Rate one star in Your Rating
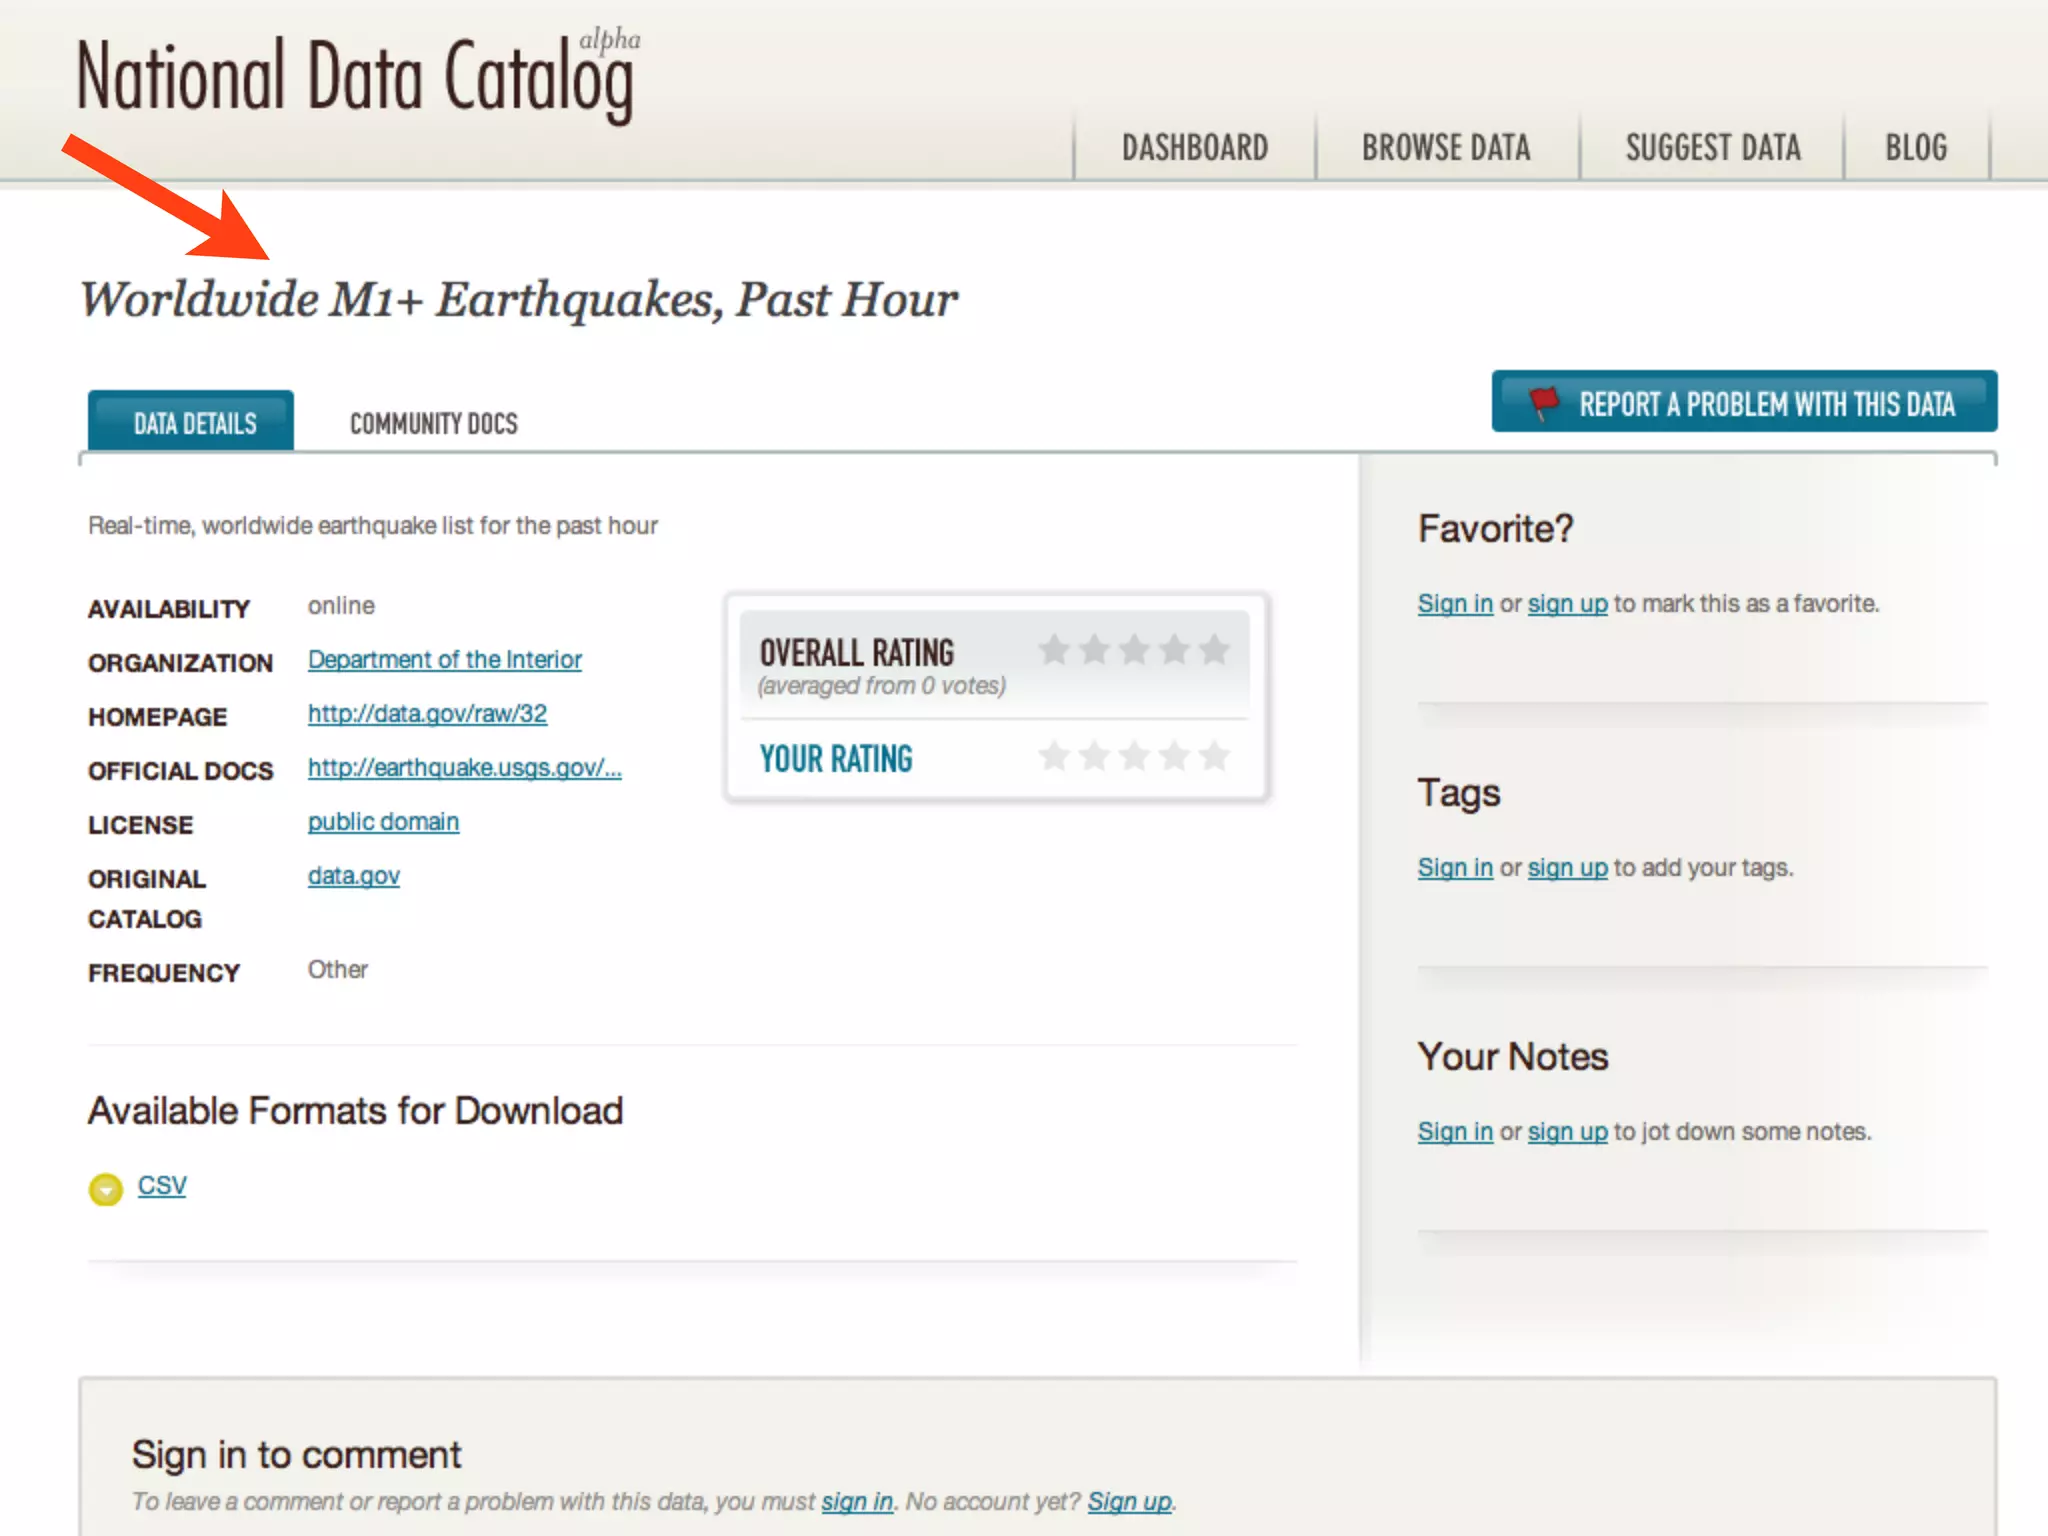Viewport: 2048px width, 1536px height. (1054, 756)
